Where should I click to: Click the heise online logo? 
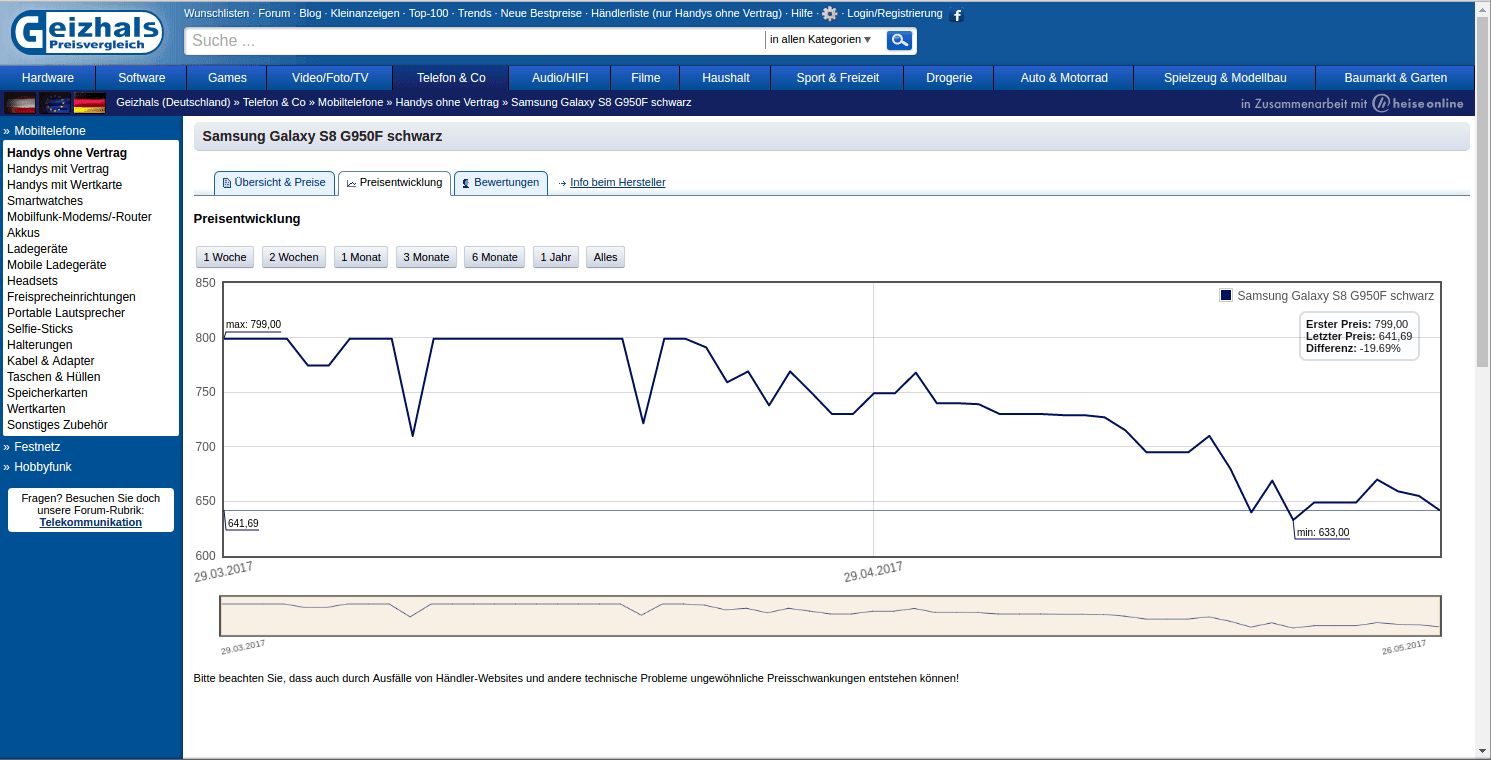point(1417,103)
